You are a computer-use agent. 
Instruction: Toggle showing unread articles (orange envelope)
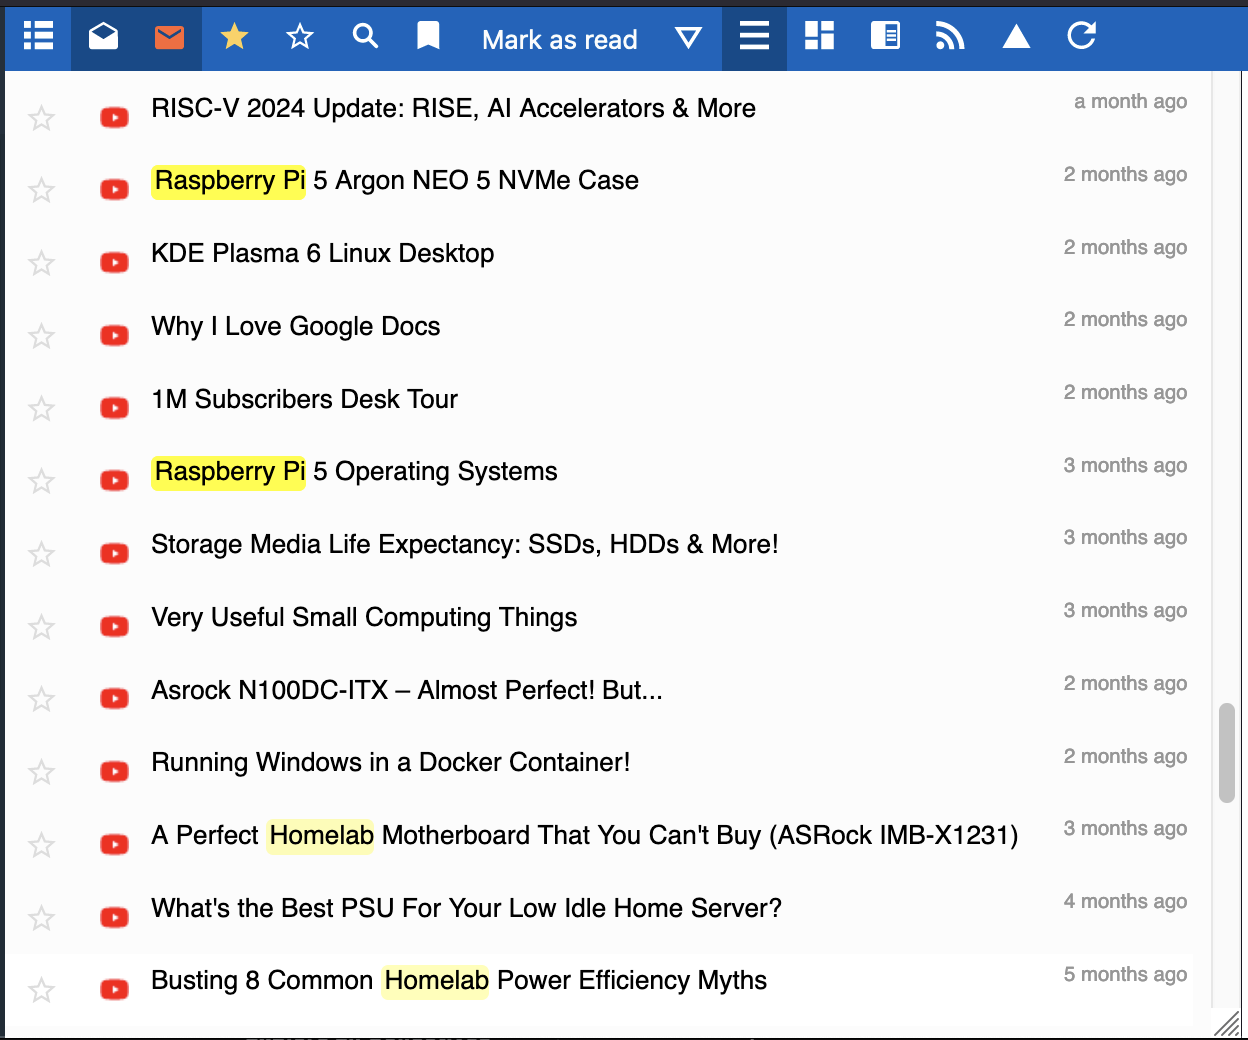point(169,37)
